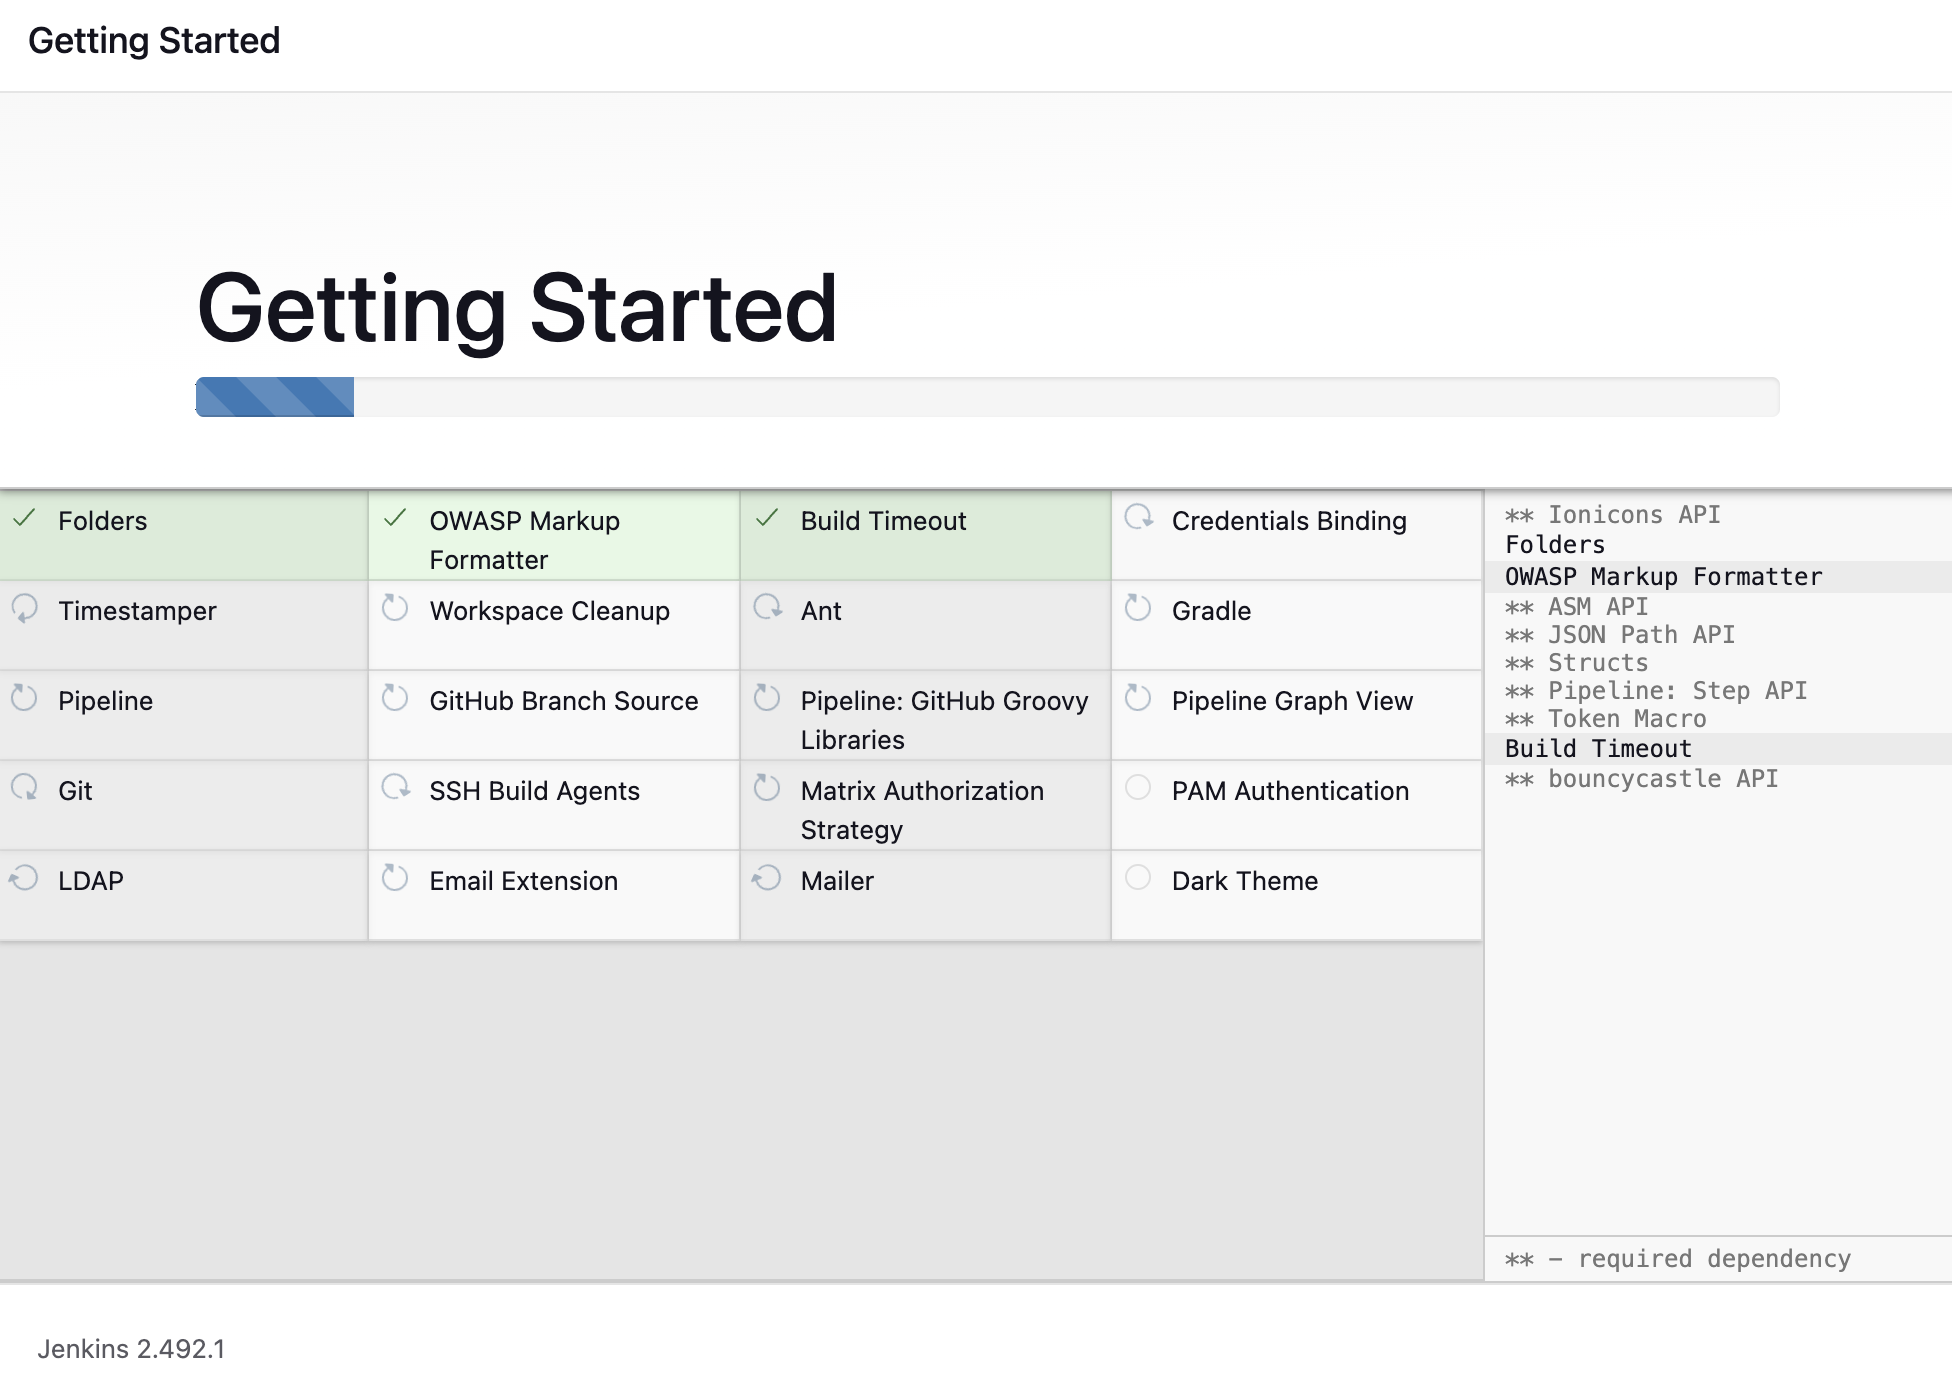
Task: Click the icon beside Matrix Authorization Strategy
Action: pyautogui.click(x=767, y=787)
